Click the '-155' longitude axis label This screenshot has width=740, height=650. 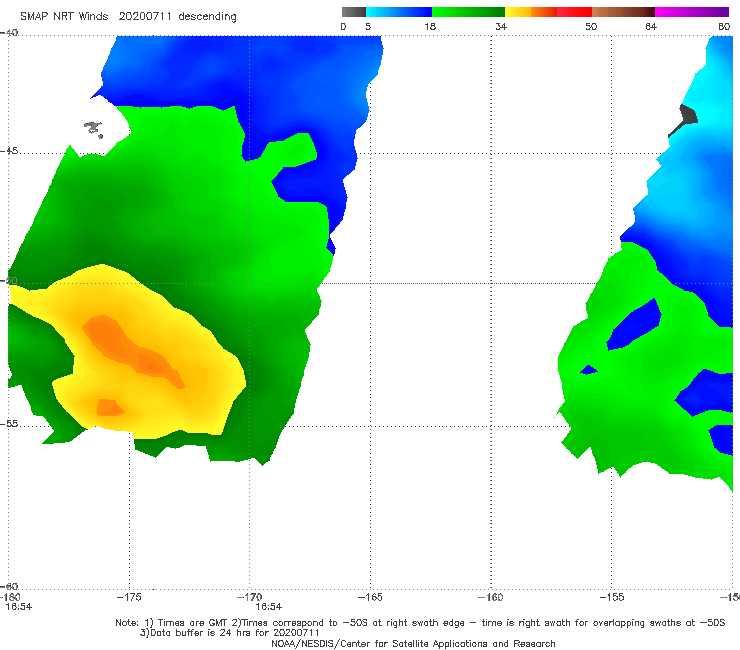pyautogui.click(x=612, y=597)
